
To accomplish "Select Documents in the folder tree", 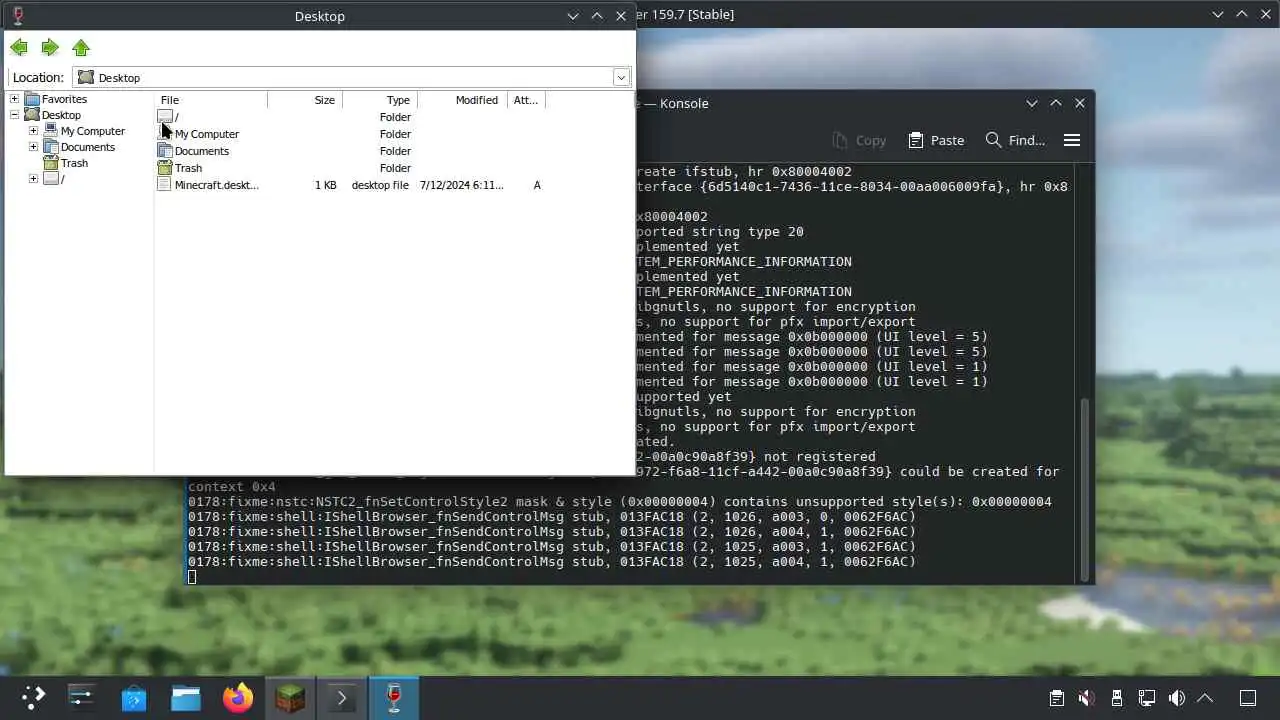I will click(87, 147).
